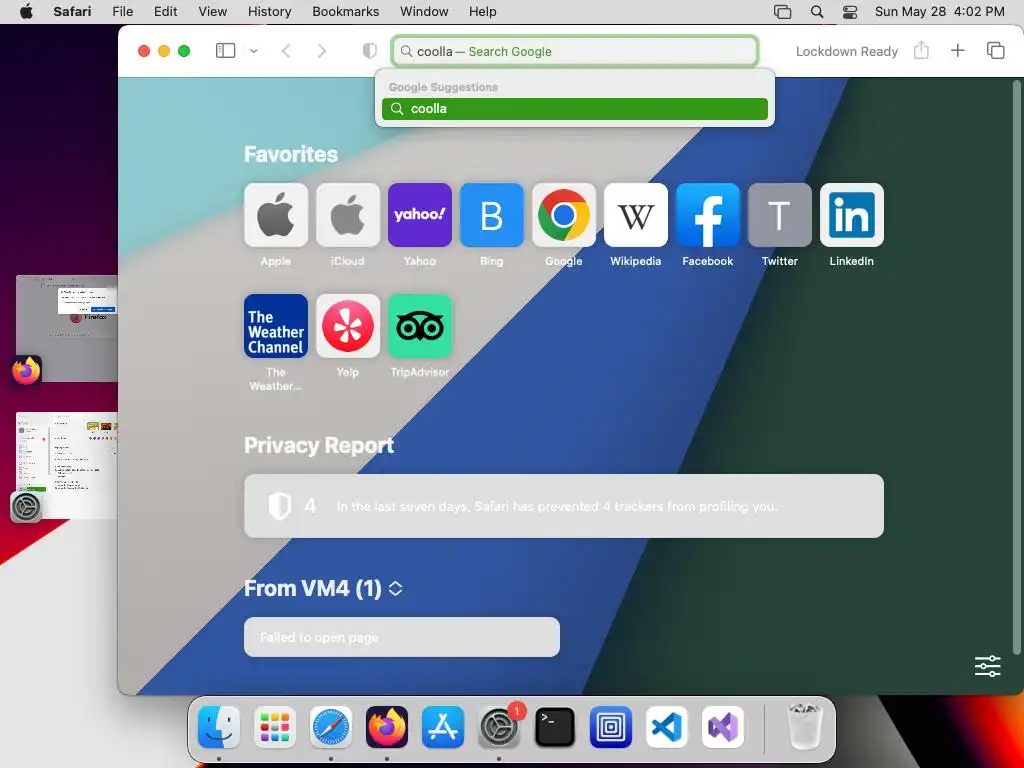
Task: Open the Facebook favorite
Action: (707, 215)
